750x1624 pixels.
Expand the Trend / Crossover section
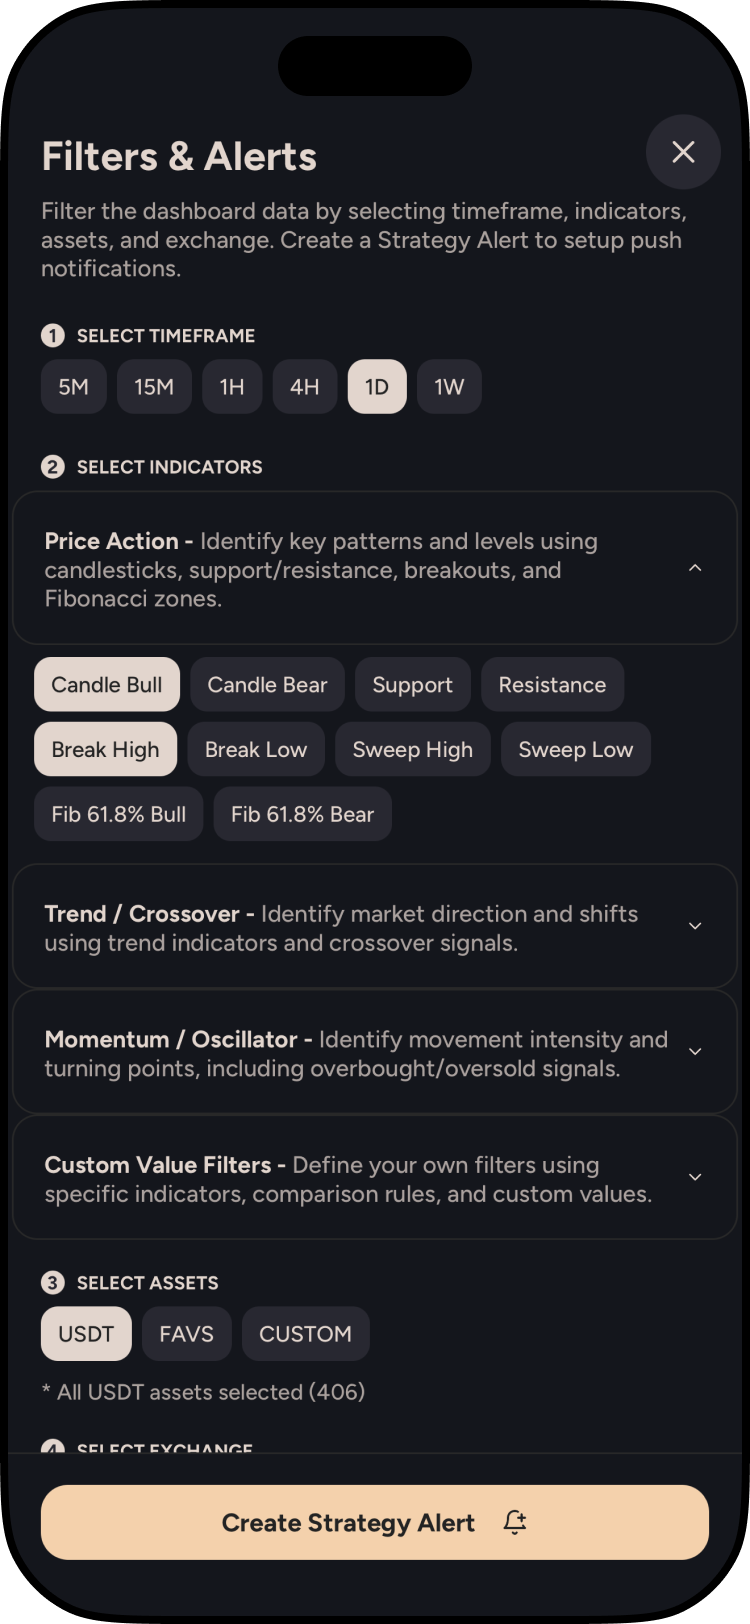click(695, 926)
